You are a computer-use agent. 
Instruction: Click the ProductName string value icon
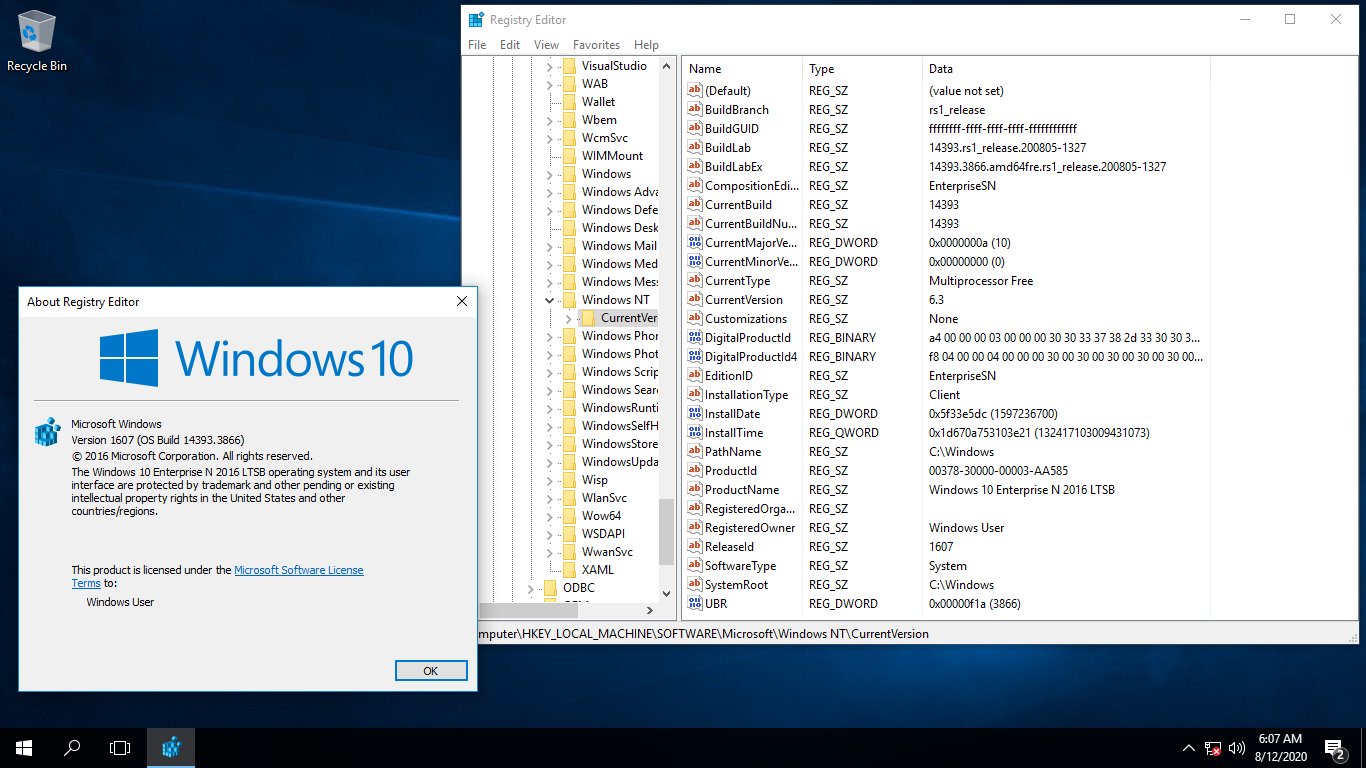click(x=696, y=490)
